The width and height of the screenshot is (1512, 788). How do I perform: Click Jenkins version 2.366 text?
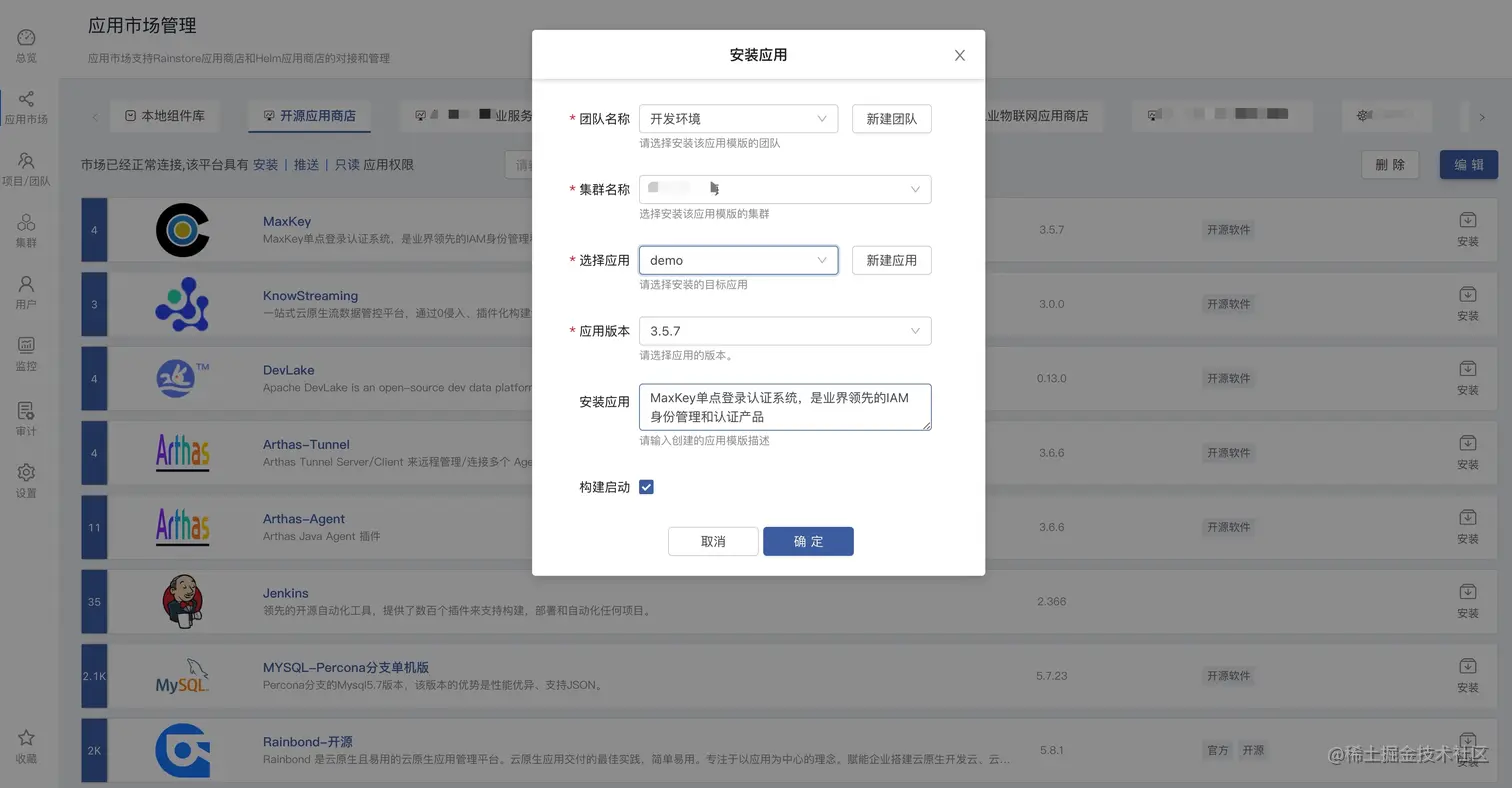[1051, 601]
